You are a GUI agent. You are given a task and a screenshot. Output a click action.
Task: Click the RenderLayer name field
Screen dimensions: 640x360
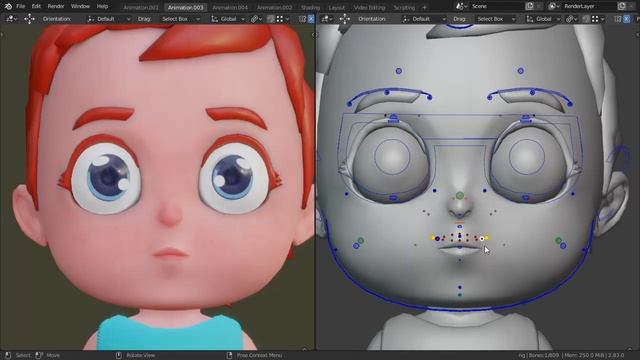(589, 6)
